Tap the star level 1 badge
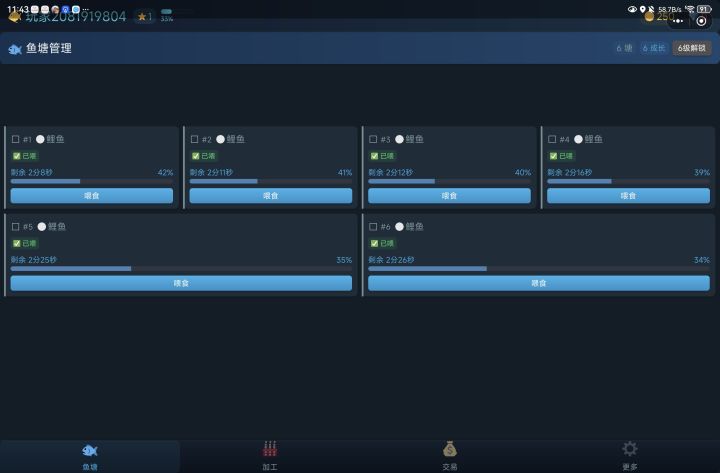 click(145, 17)
